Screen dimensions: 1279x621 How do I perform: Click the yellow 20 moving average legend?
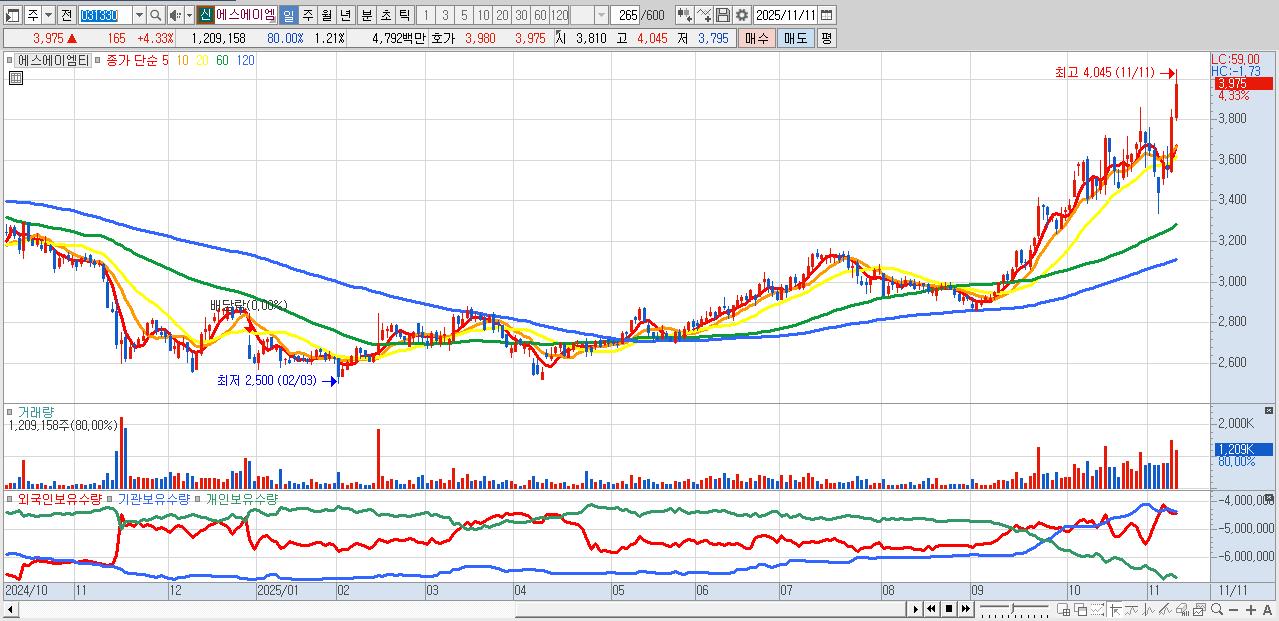202,60
